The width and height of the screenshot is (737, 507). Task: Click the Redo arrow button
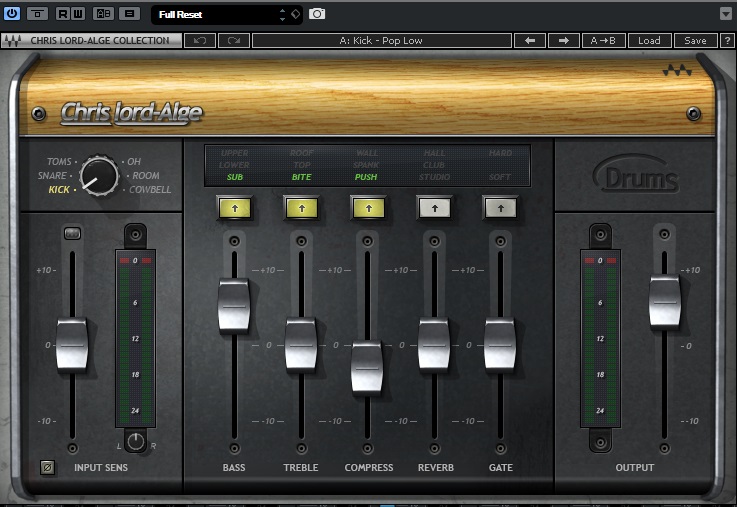pyautogui.click(x=234, y=40)
